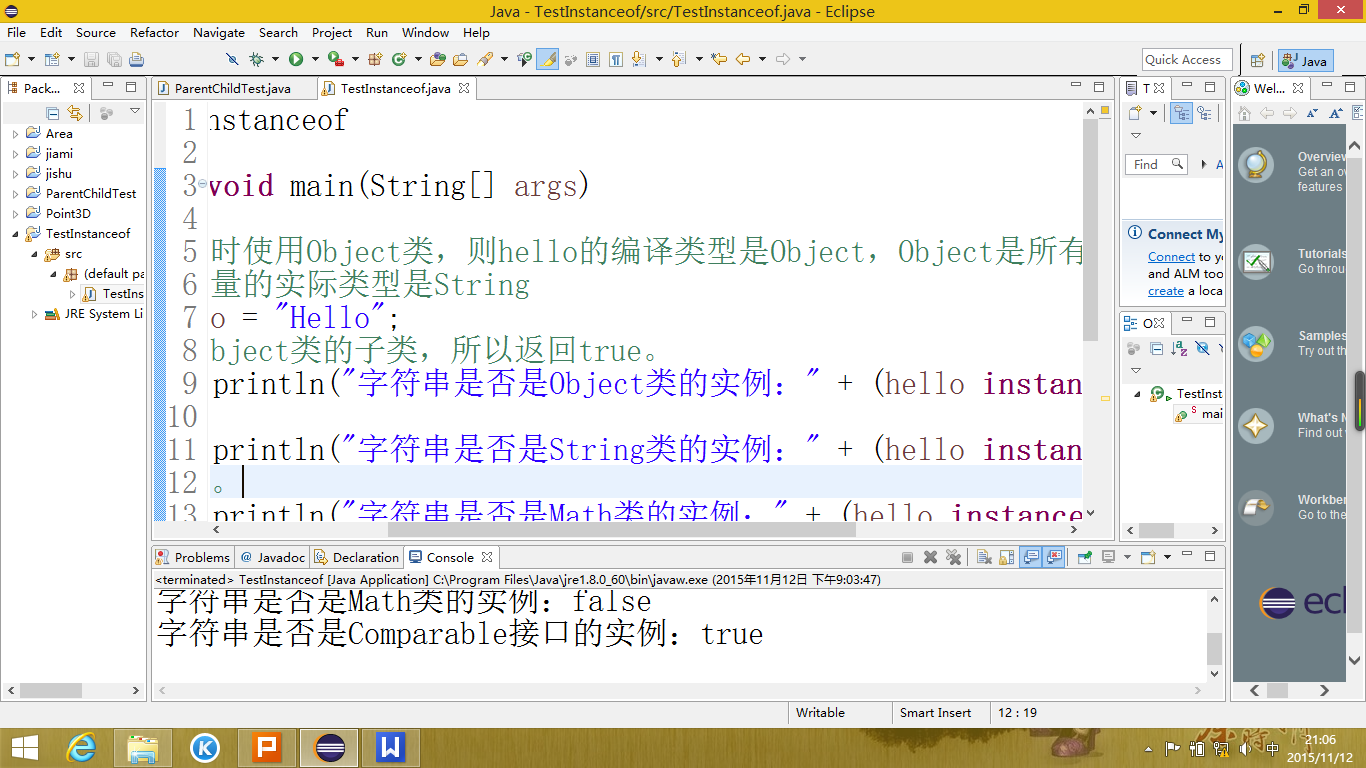The image size is (1366, 768).
Task: Click the Print icon in toolbar
Action: click(137, 59)
